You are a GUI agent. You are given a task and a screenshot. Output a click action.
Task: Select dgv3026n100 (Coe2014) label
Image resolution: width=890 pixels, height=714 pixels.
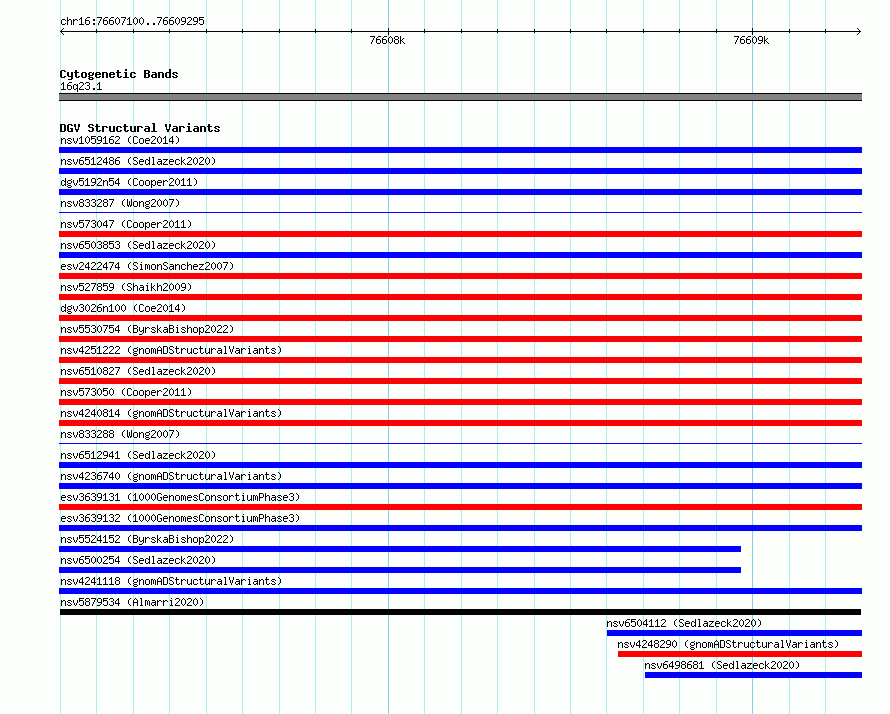pos(123,308)
